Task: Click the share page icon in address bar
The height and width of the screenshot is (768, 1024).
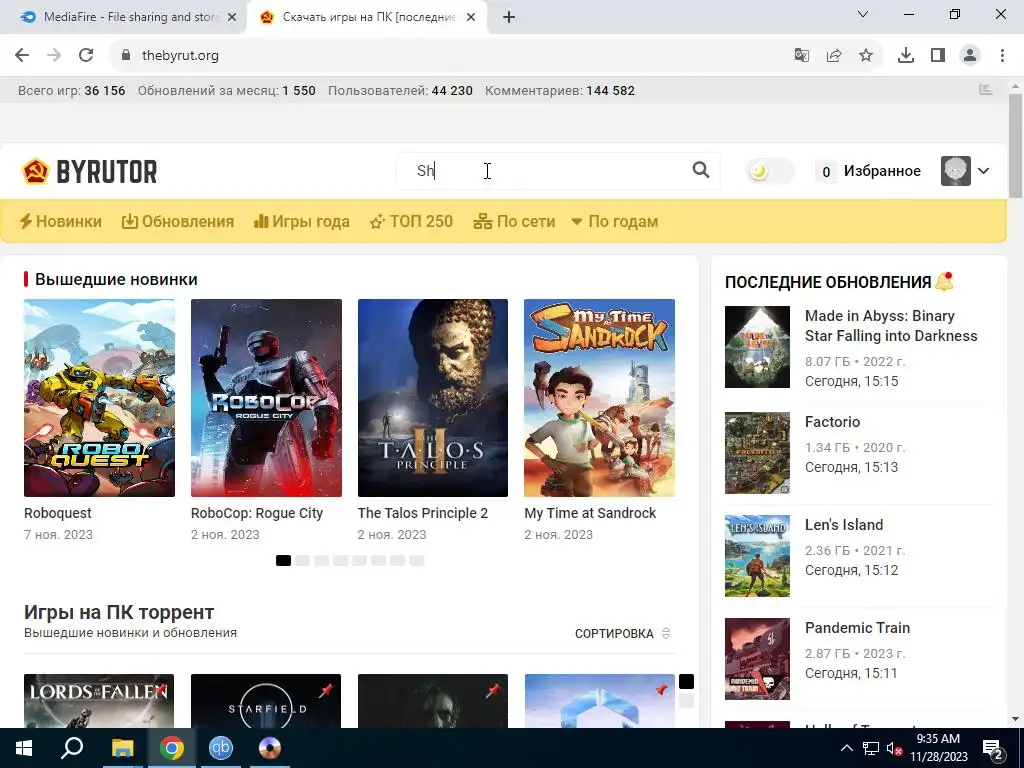Action: pos(834,56)
